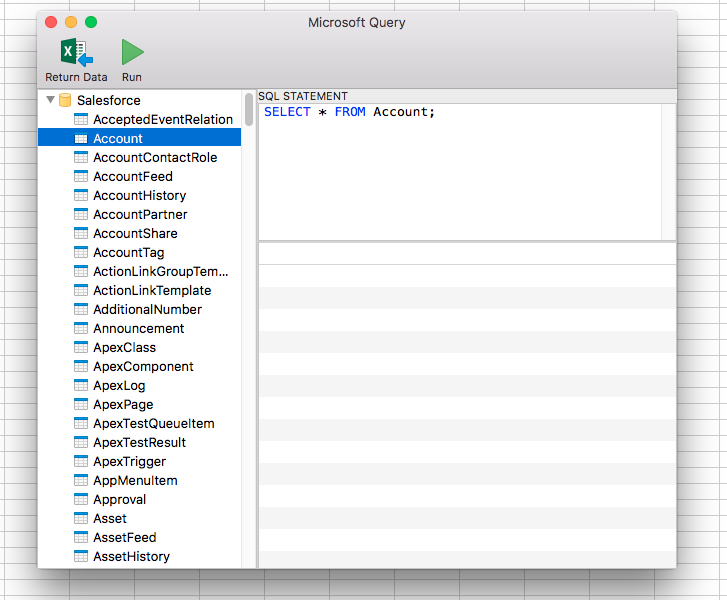
Task: Click the ApexComponent table icon
Action: coord(81,366)
